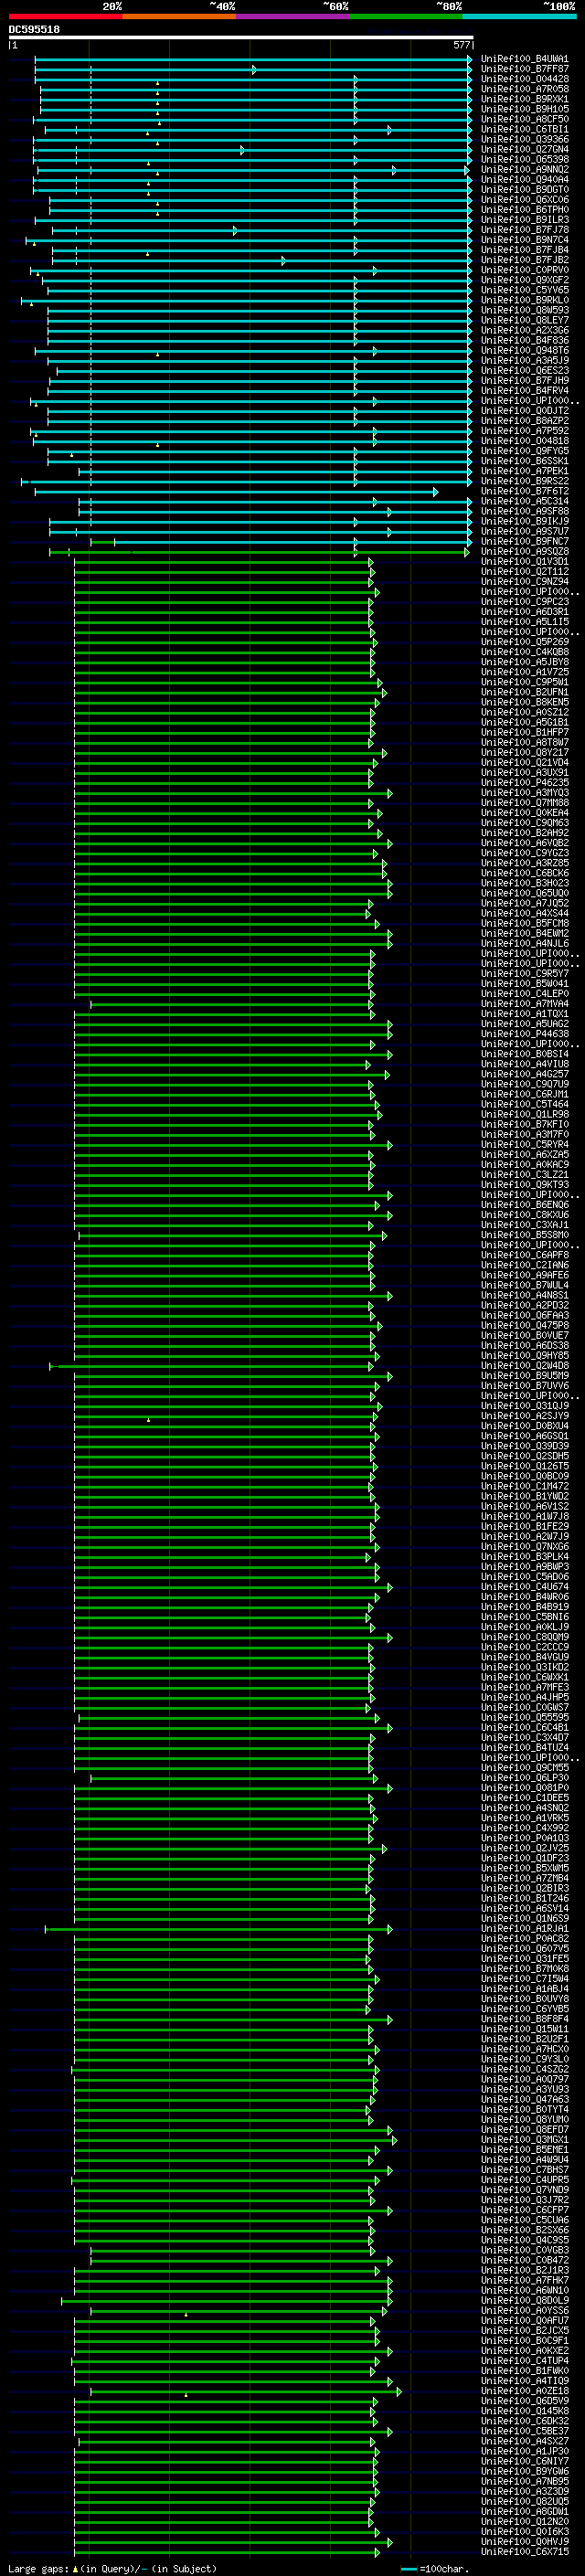Select alignment label UniRef100_Q8W593

pyautogui.click(x=525, y=310)
